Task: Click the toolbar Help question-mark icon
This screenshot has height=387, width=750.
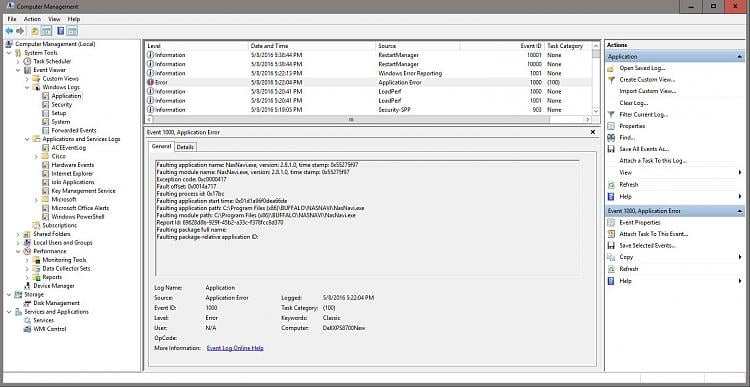Action: tap(61, 31)
